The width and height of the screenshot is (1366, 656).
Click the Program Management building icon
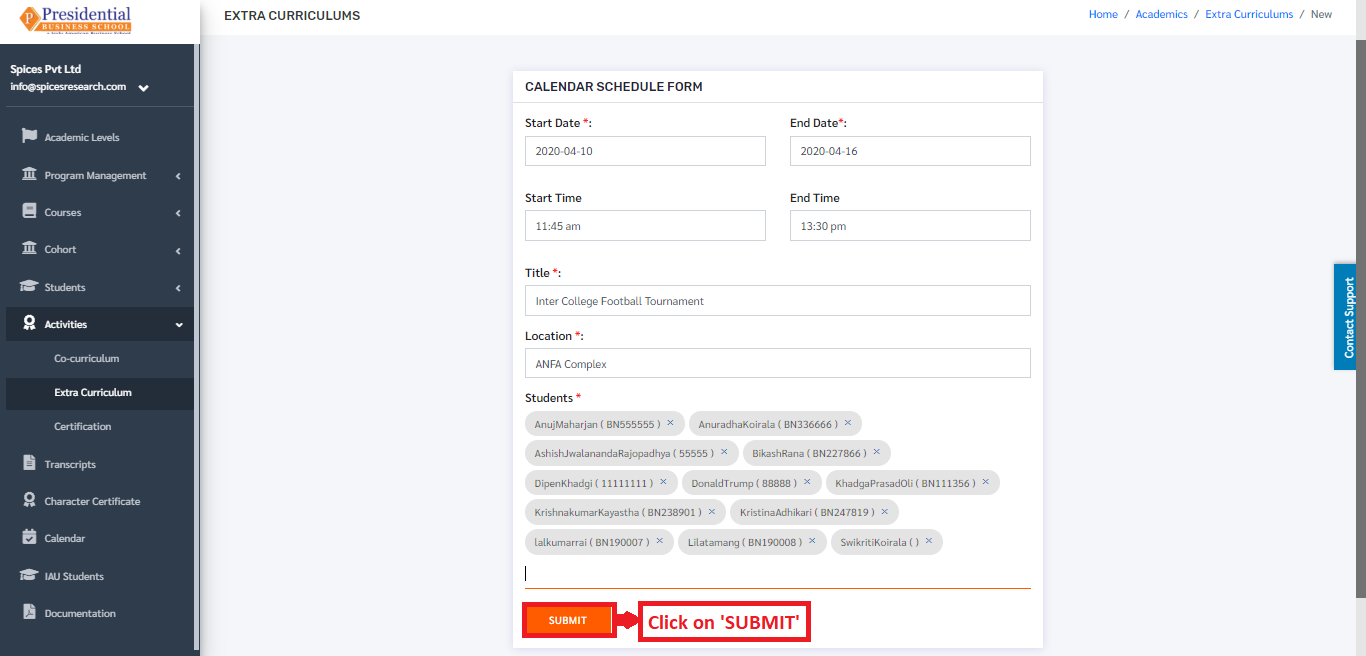[x=29, y=174]
